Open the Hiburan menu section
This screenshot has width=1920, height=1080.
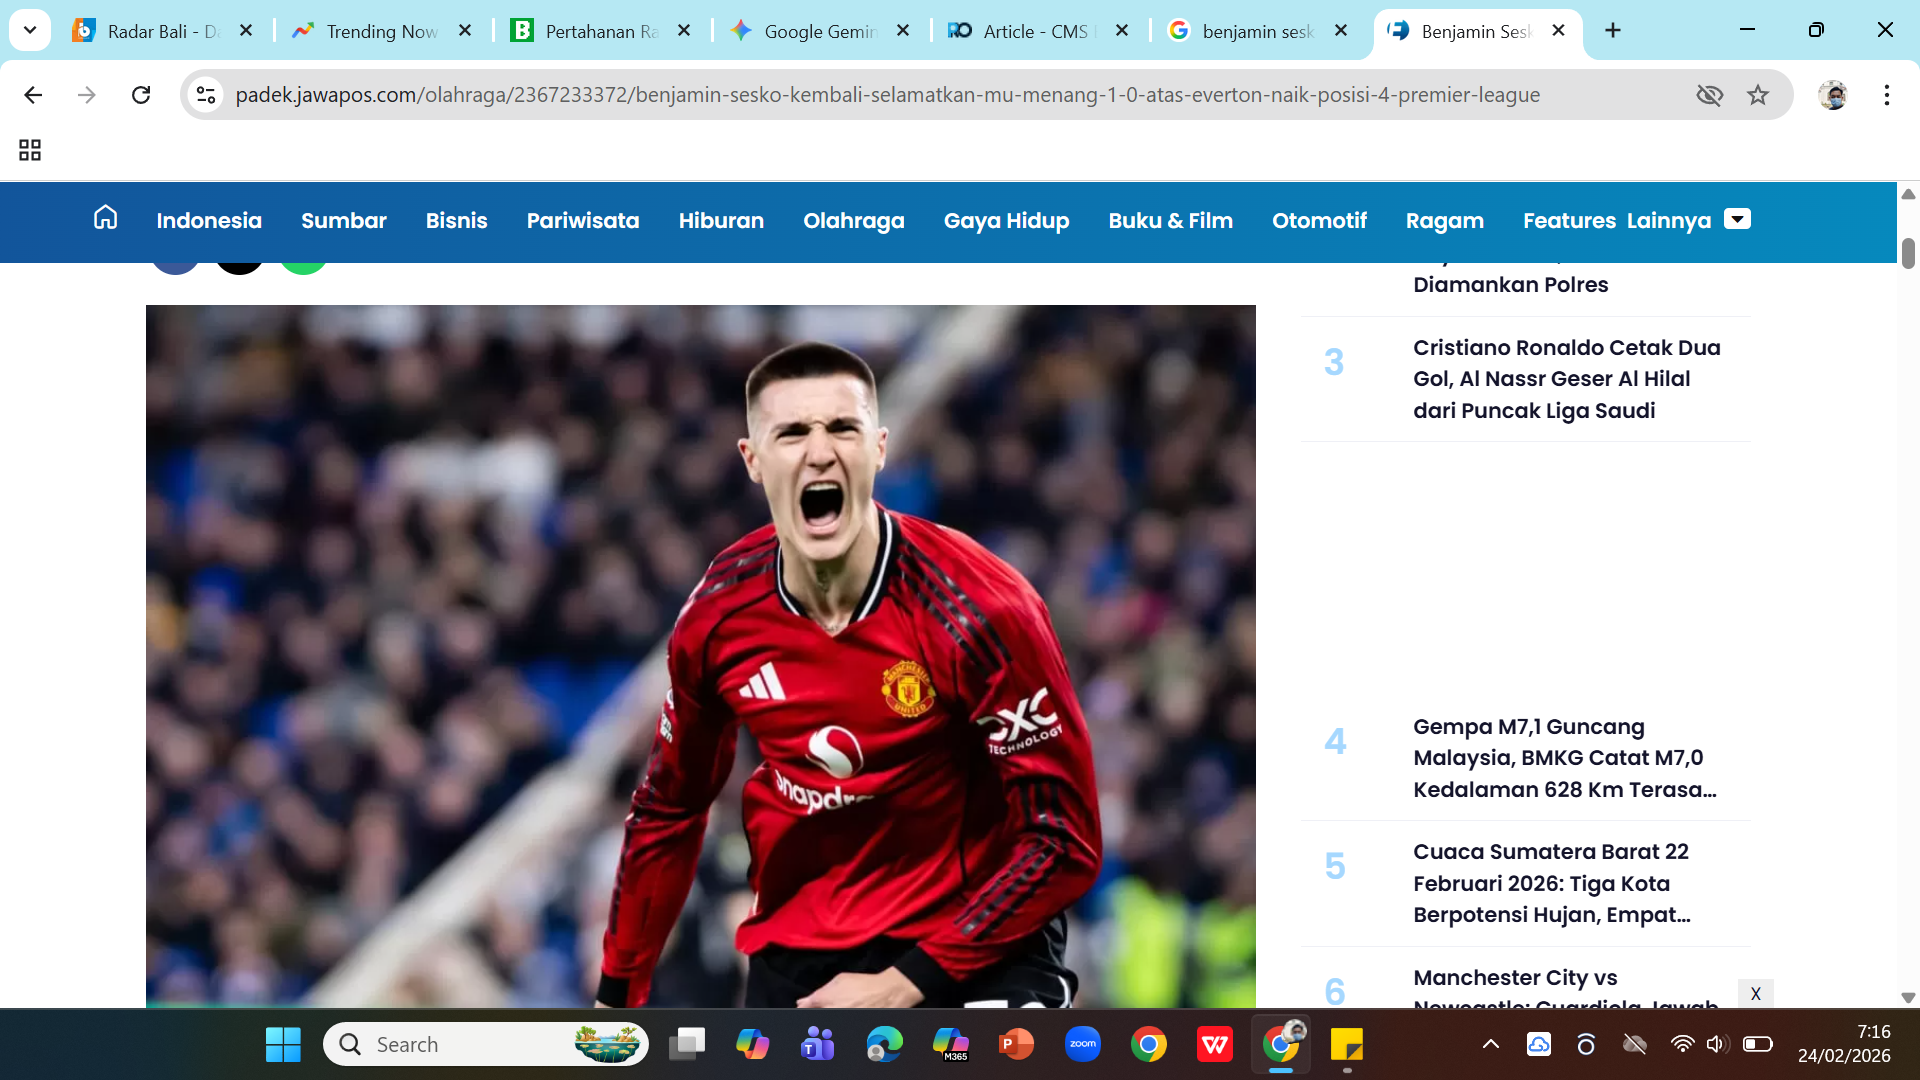[x=721, y=221]
